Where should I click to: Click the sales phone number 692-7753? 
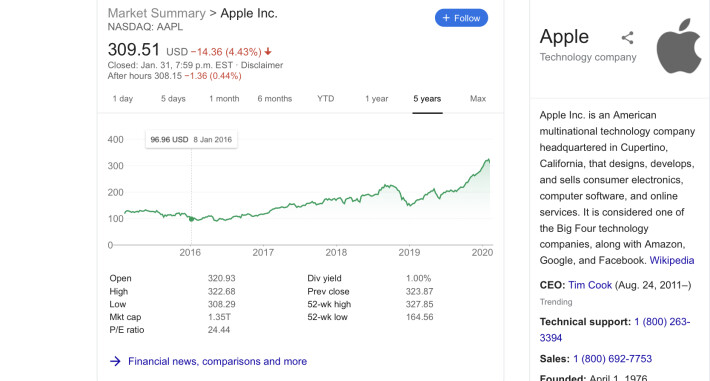click(613, 359)
